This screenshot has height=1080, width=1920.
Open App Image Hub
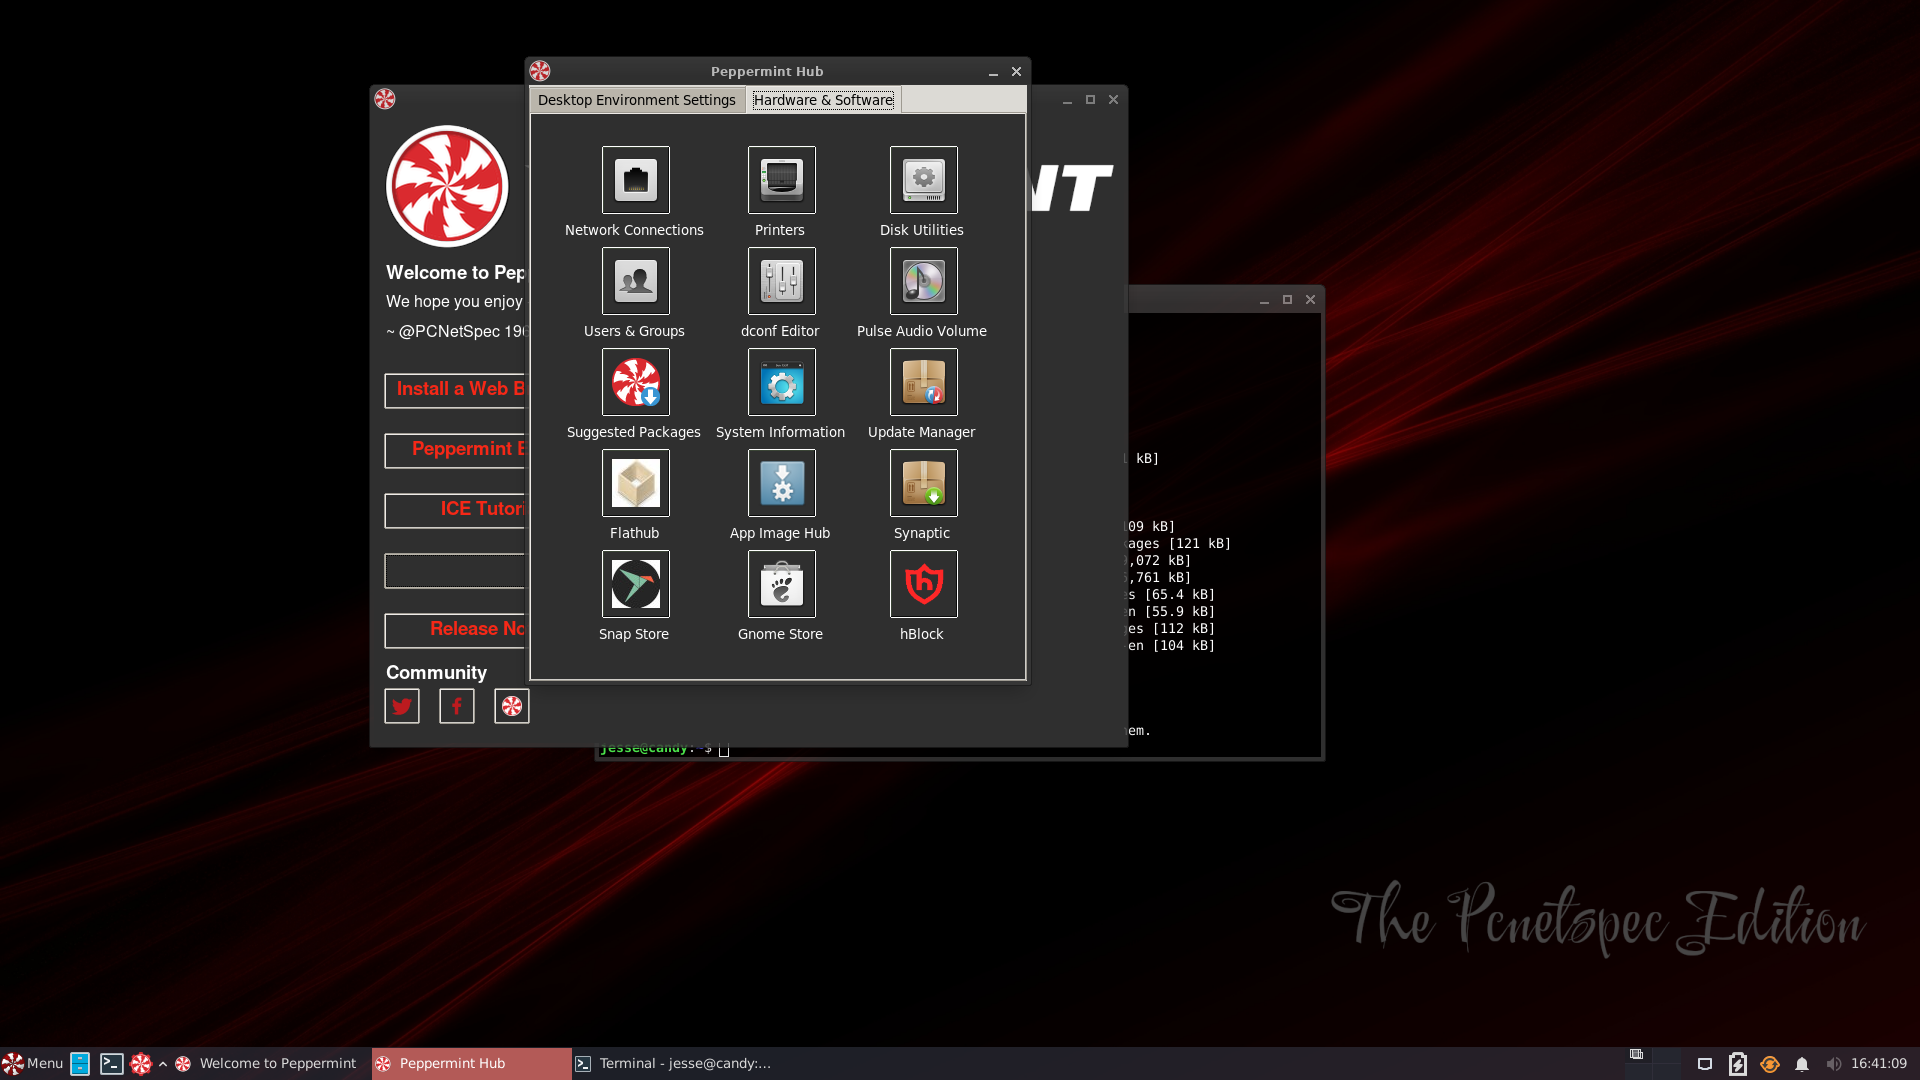[781, 483]
